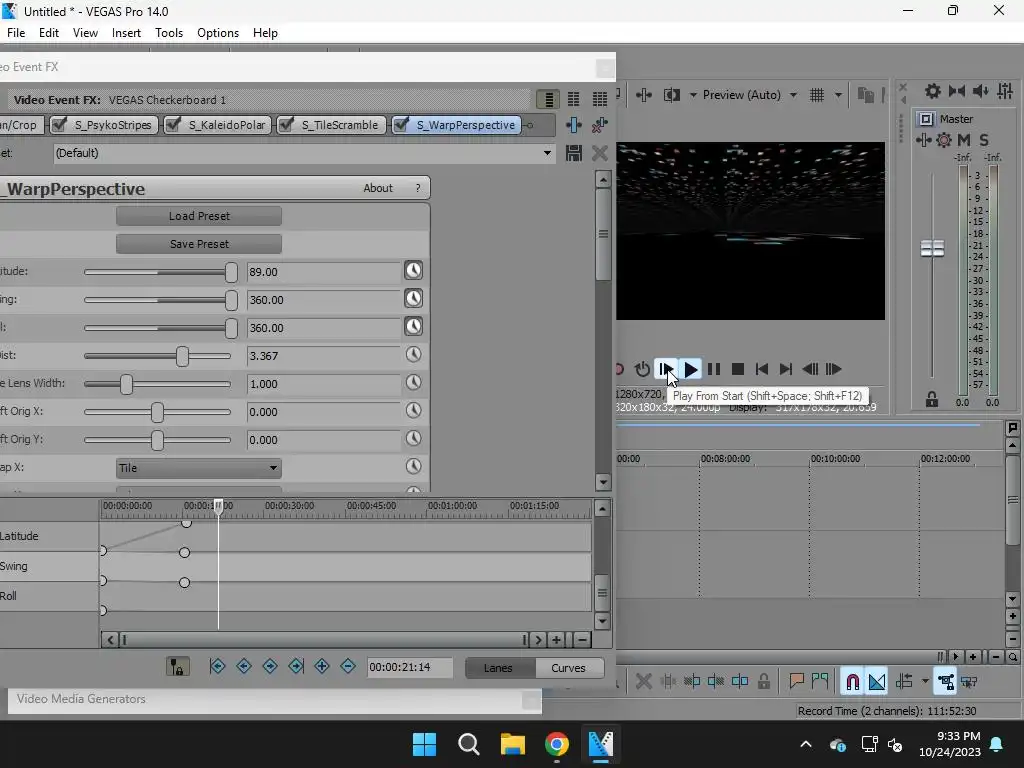Enable animation for Shift Orig X
The width and height of the screenshot is (1024, 768).
pyautogui.click(x=413, y=411)
